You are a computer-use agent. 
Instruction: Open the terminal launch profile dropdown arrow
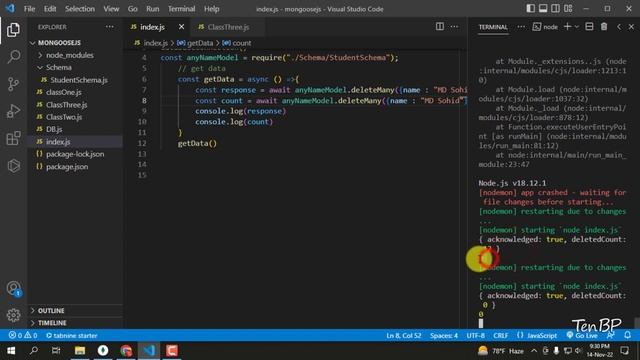577,27
